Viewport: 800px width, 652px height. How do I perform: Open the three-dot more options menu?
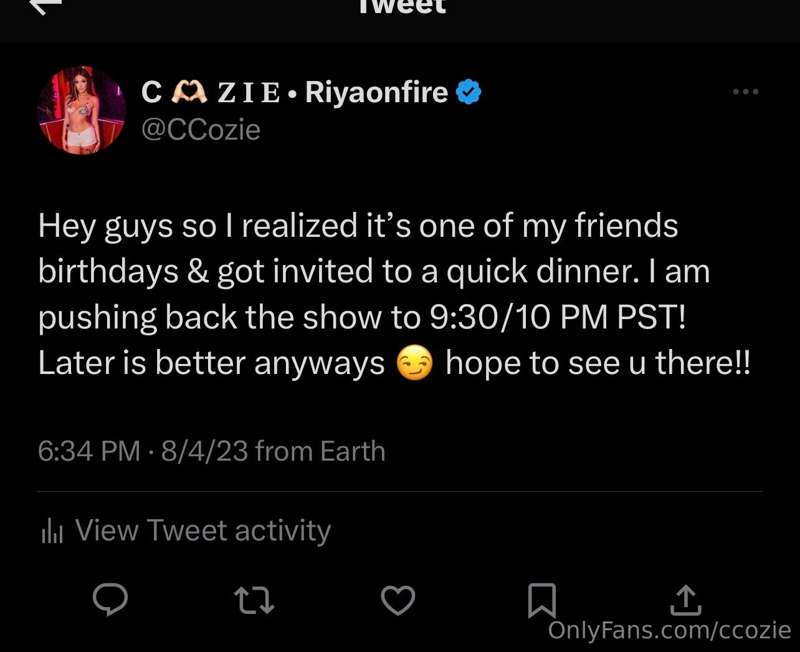click(x=745, y=92)
